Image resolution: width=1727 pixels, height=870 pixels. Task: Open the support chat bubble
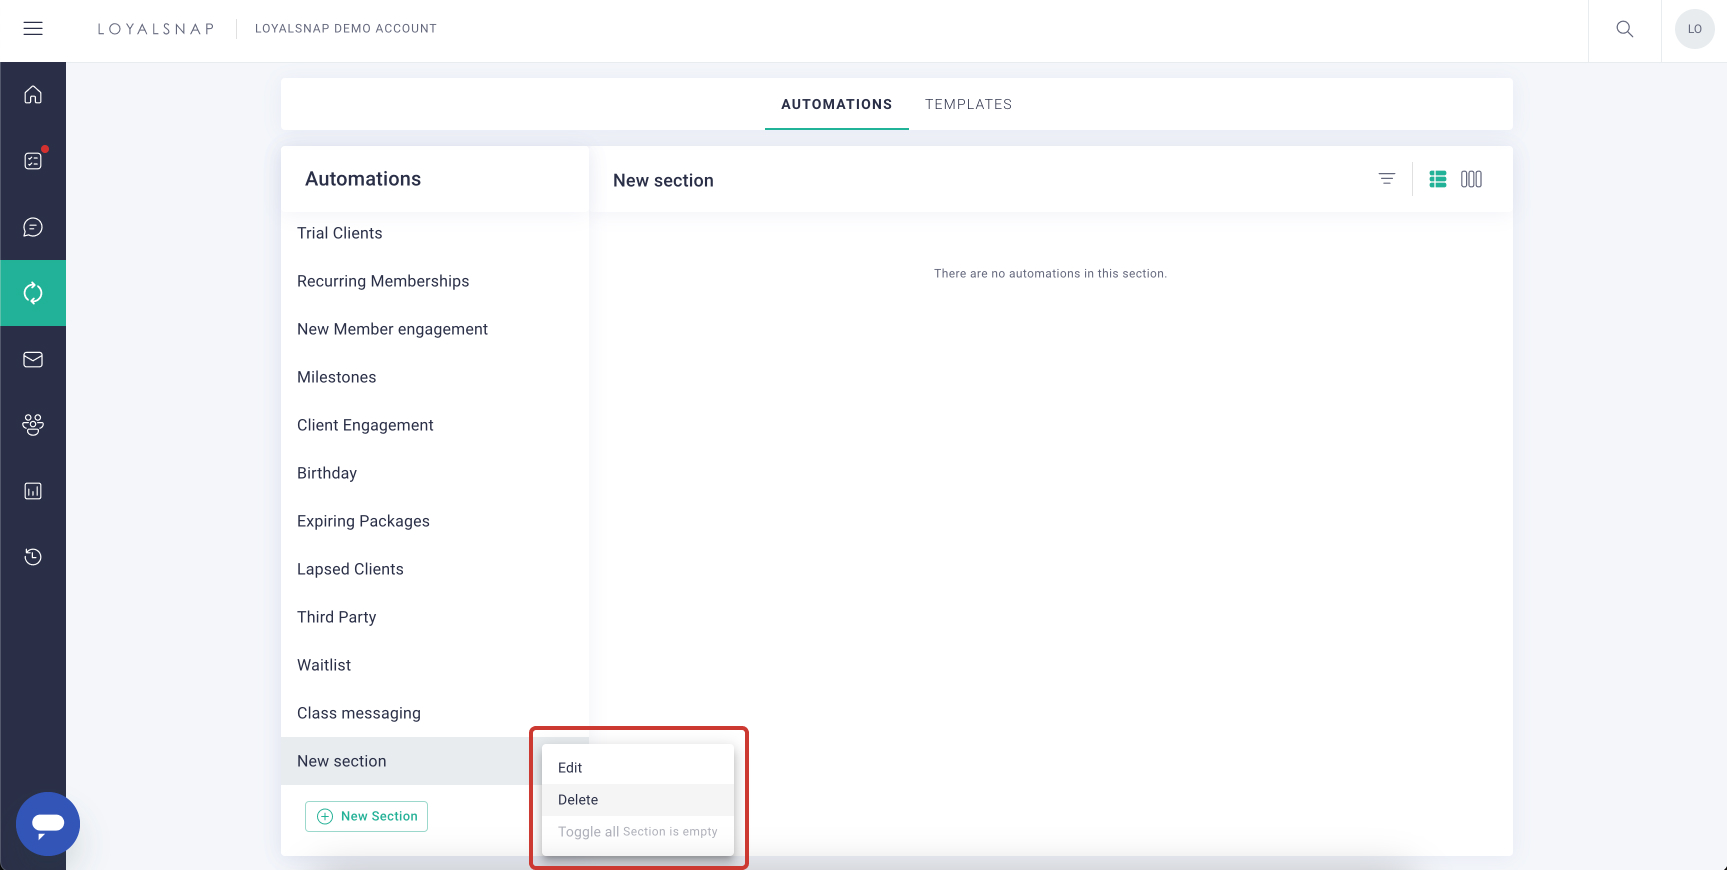coord(48,824)
